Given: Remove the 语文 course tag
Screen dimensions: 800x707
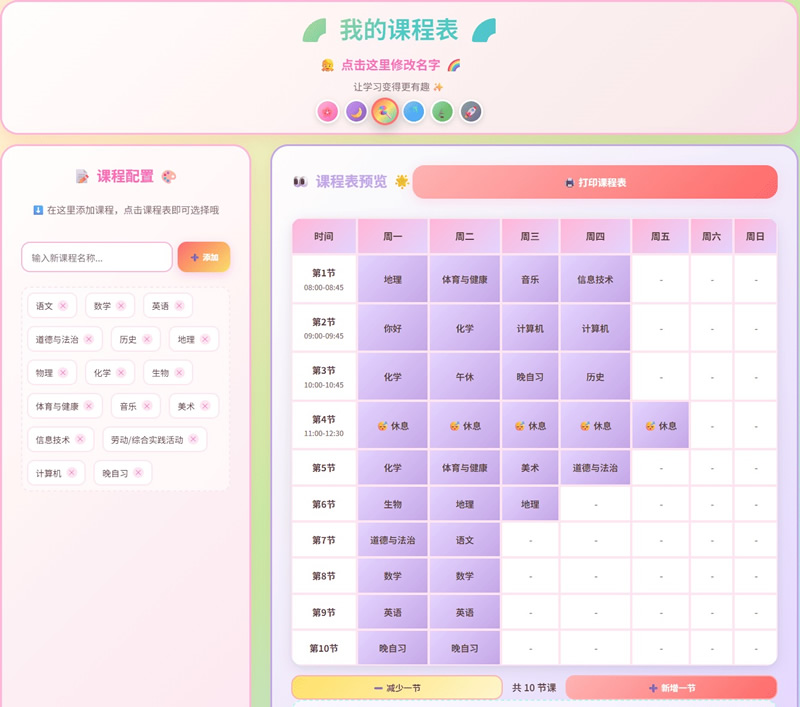Looking at the screenshot, I should pyautogui.click(x=63, y=306).
